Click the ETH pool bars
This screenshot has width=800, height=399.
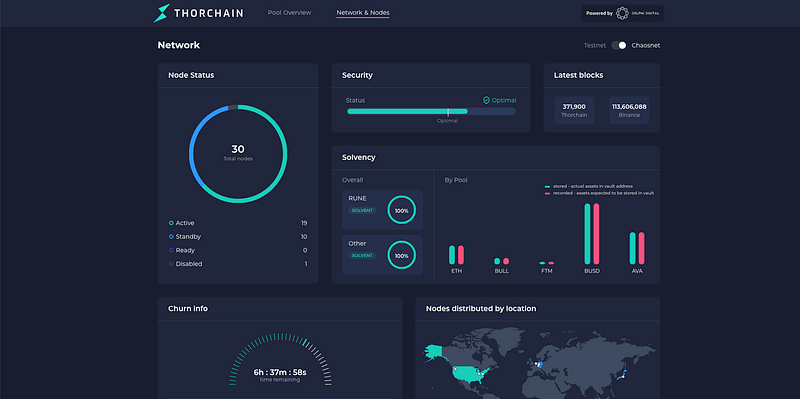[457, 255]
